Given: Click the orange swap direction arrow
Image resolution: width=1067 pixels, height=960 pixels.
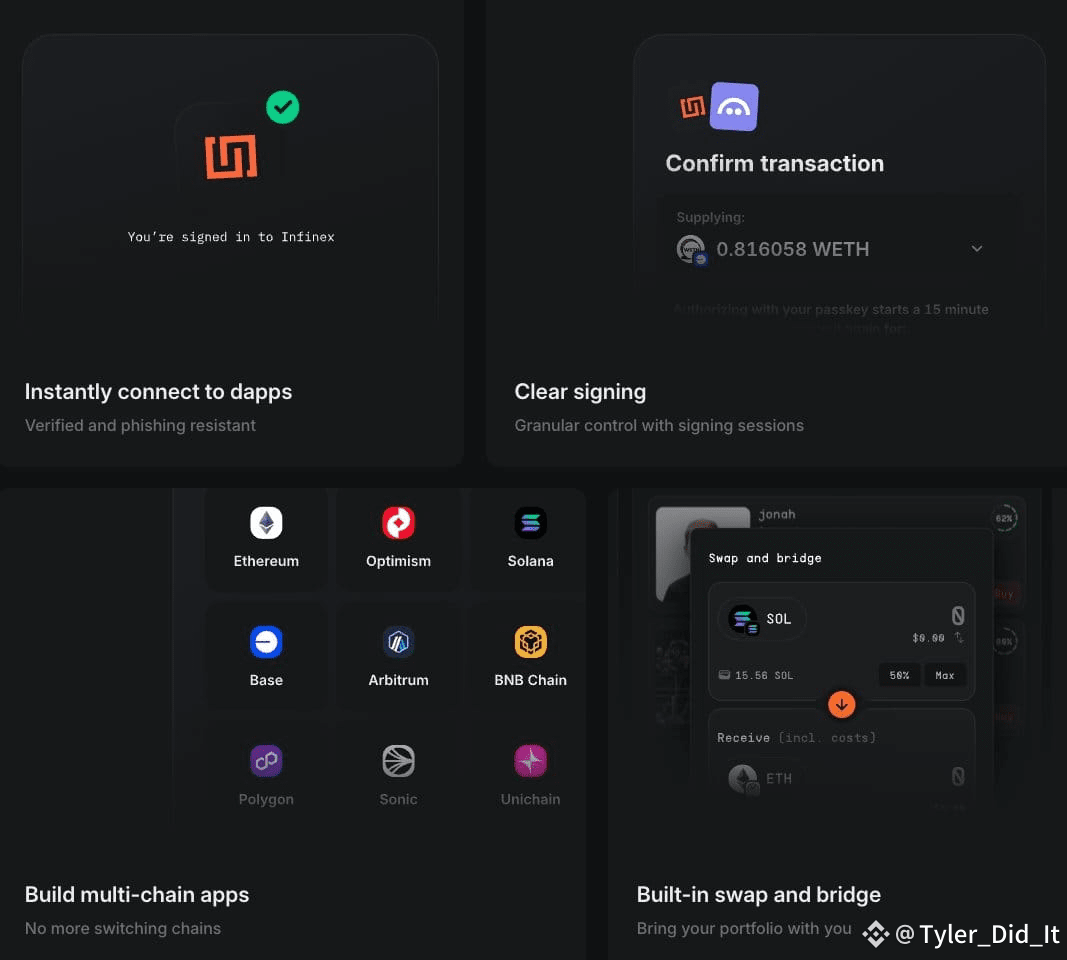Looking at the screenshot, I should [842, 704].
